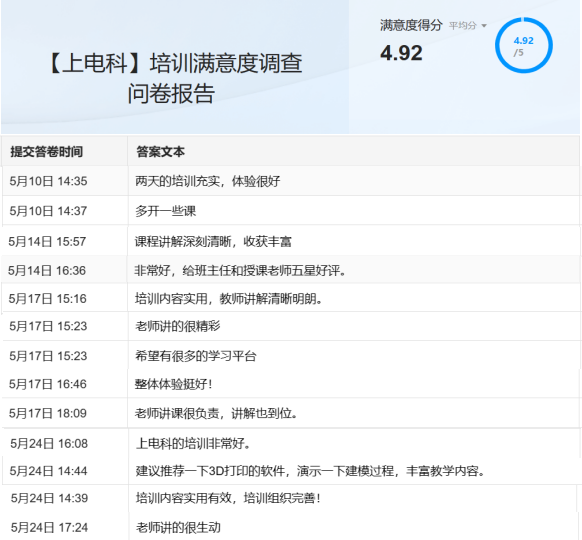Click the answer 希望有很多的学习平台

coord(196,356)
